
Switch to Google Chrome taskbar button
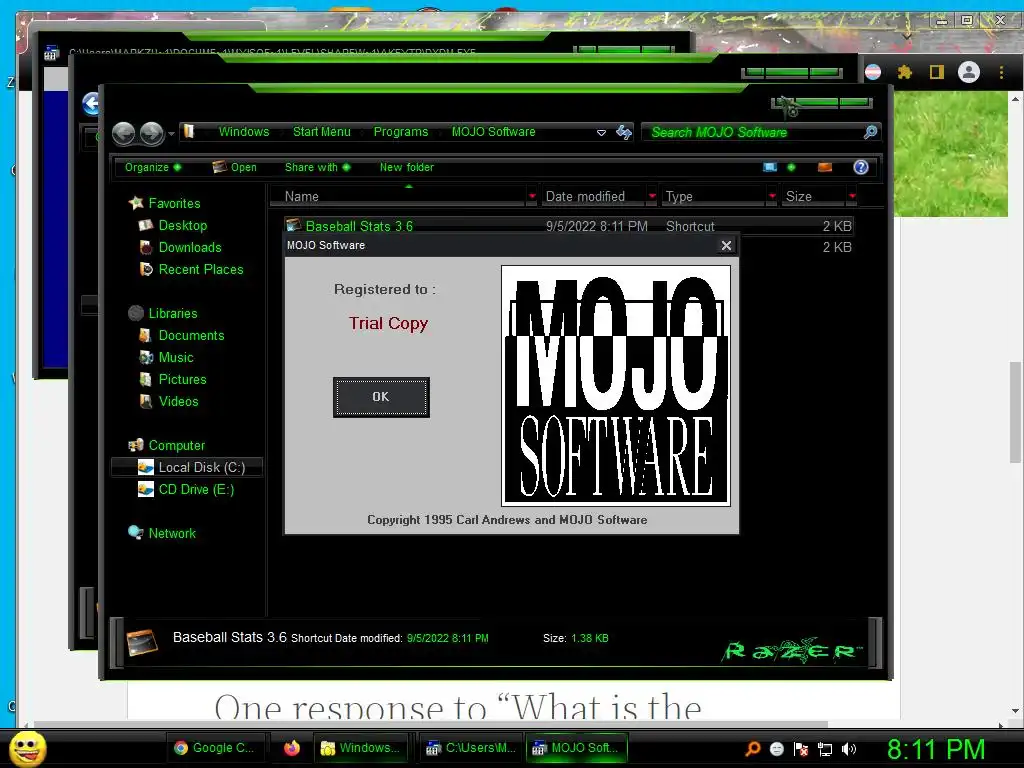click(x=216, y=748)
